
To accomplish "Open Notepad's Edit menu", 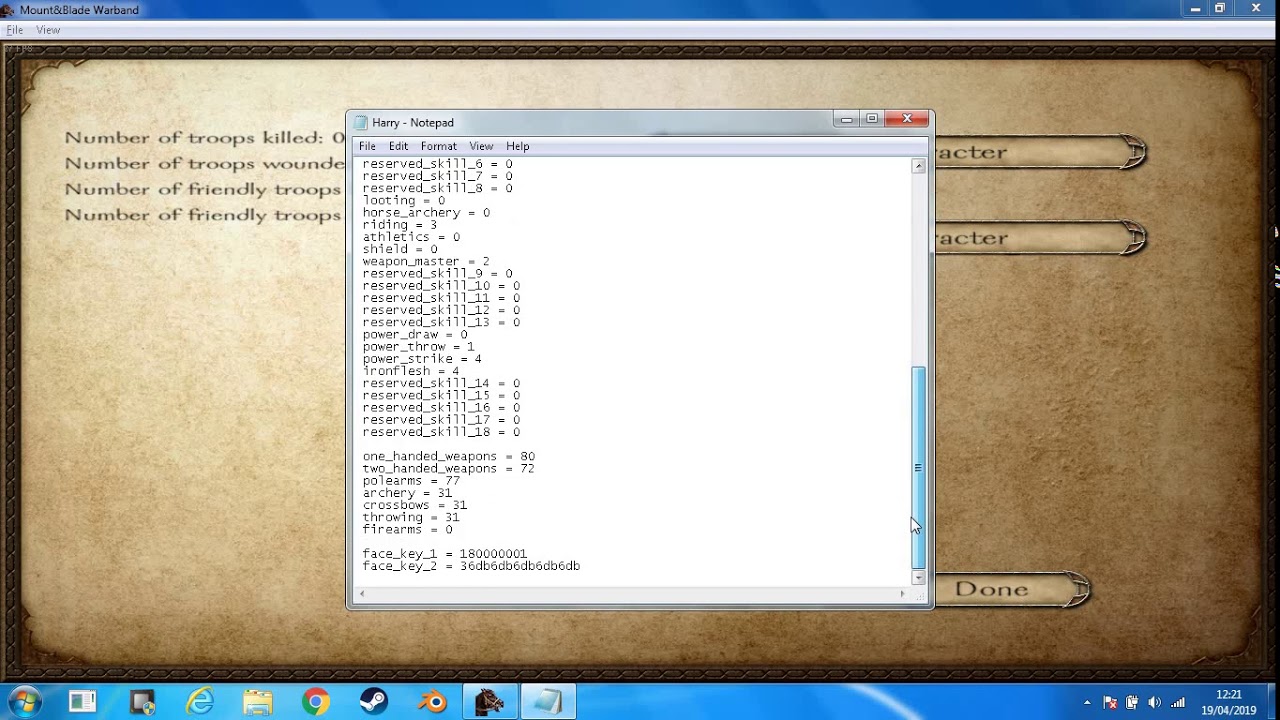I will 398,146.
